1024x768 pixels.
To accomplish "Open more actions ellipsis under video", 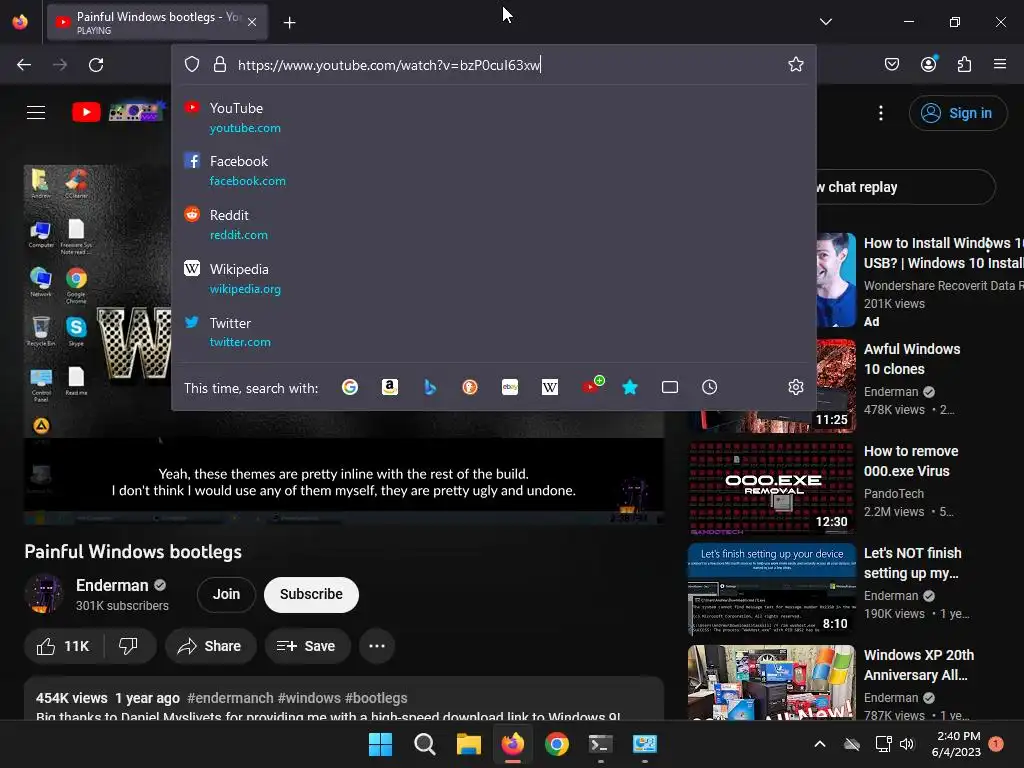I will (x=377, y=646).
